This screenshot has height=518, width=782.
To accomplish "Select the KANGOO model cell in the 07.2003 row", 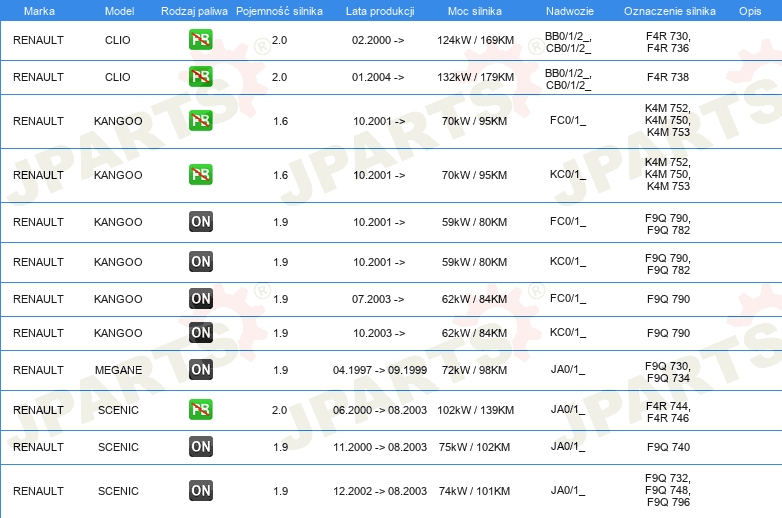I will (x=118, y=299).
